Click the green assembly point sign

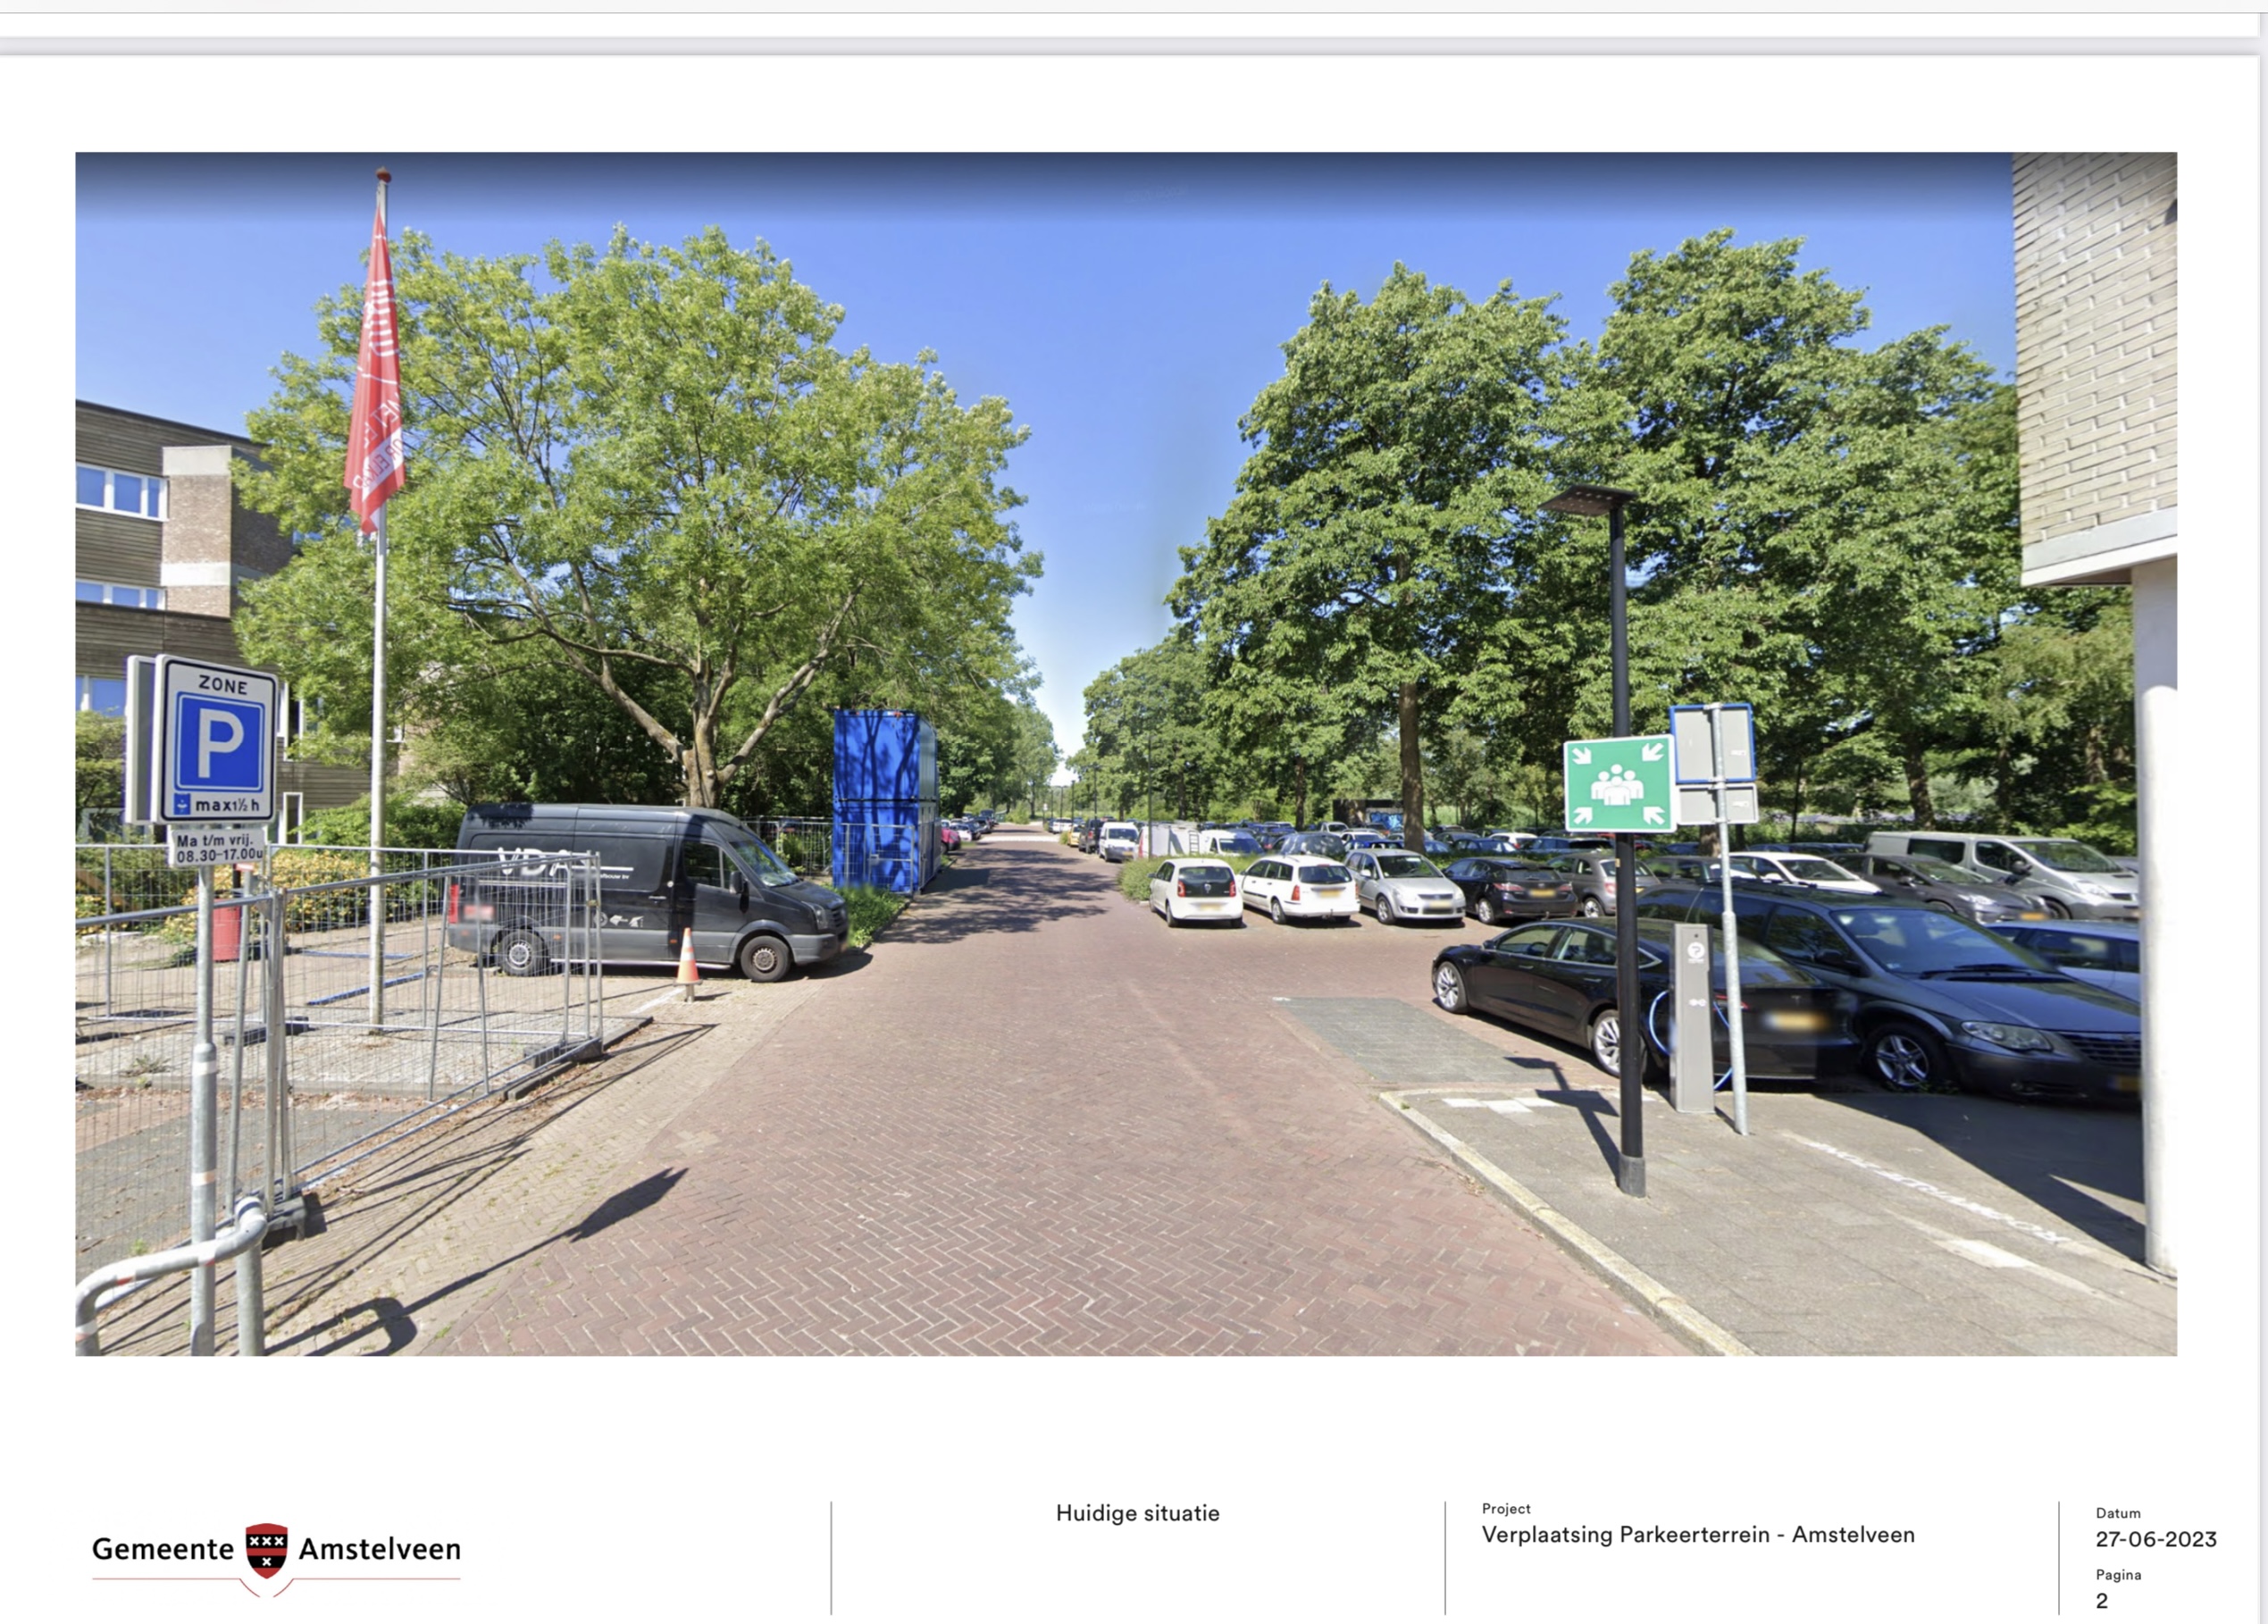(1617, 783)
